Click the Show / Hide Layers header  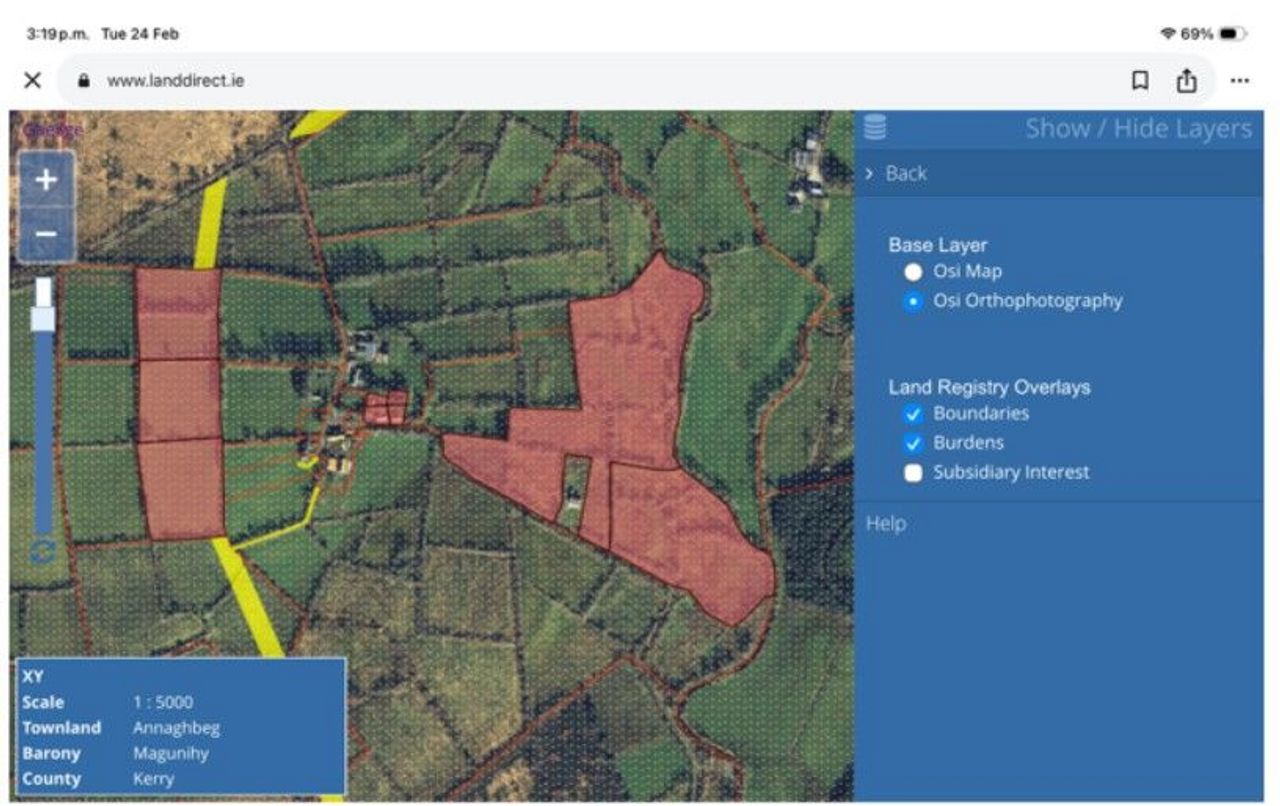click(x=1138, y=129)
